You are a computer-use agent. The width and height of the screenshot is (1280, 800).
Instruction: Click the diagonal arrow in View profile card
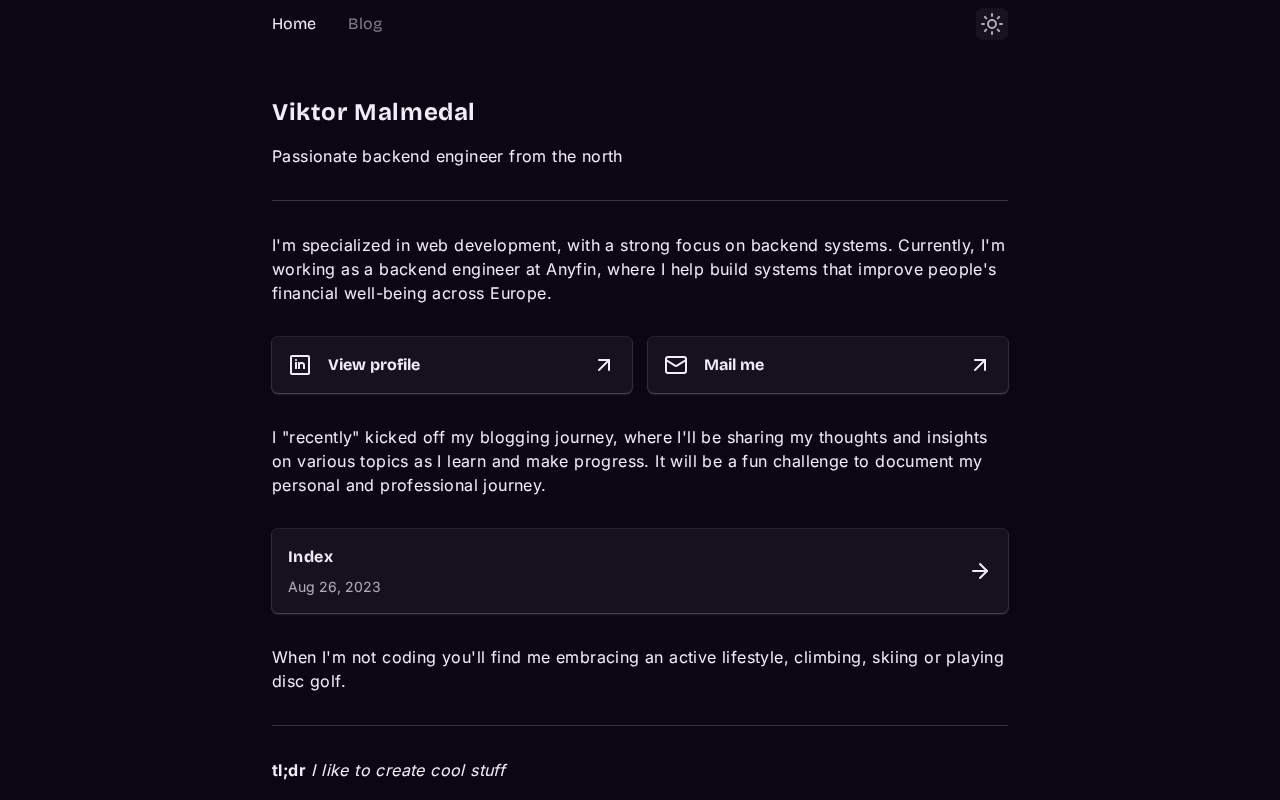click(604, 365)
